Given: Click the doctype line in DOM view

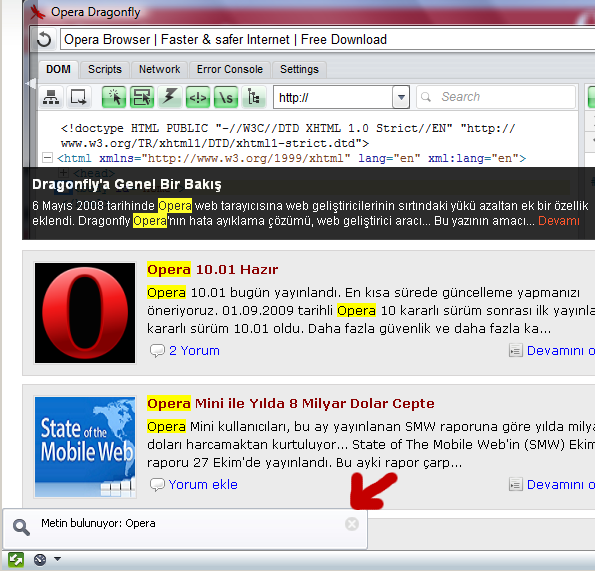Looking at the screenshot, I should point(288,136).
